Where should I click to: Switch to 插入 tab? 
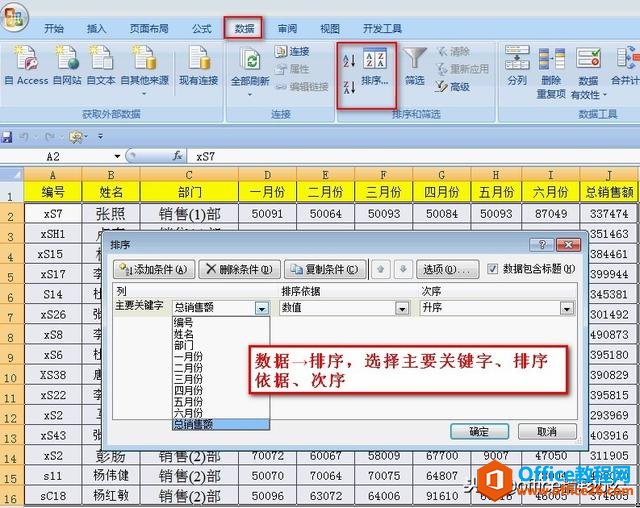[x=96, y=29]
